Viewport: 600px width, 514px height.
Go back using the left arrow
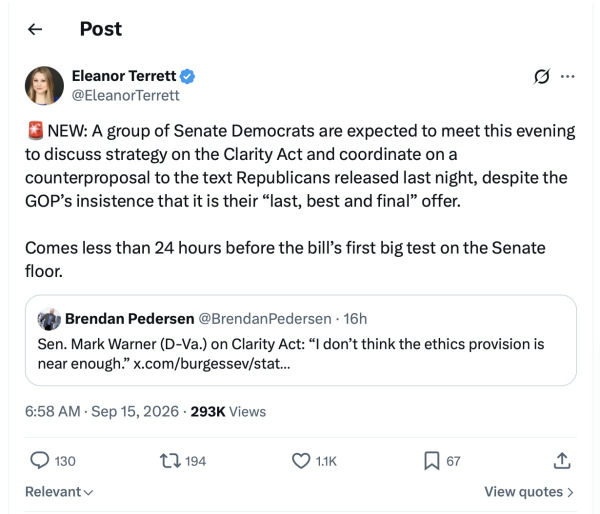(35, 29)
